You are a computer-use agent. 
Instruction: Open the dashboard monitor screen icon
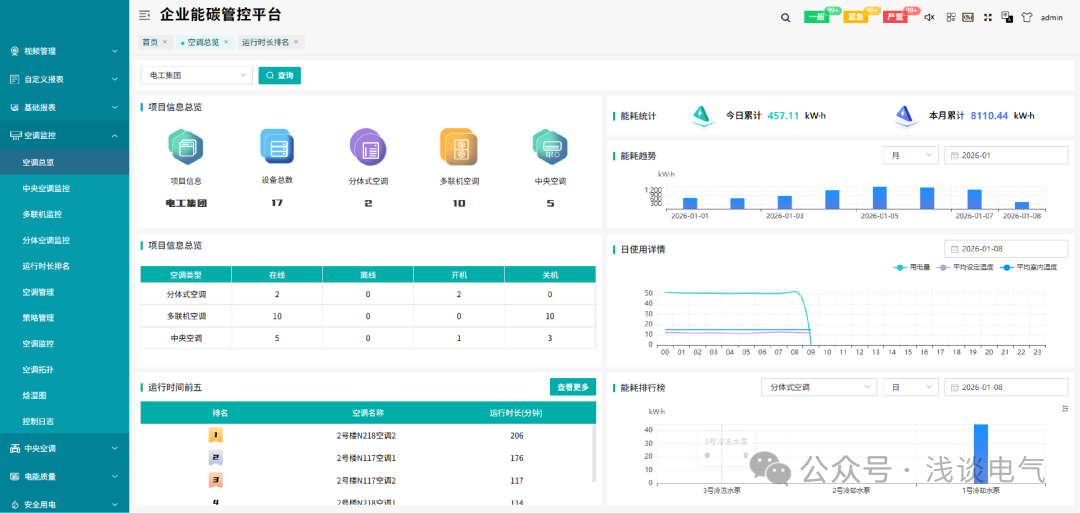[x=968, y=17]
